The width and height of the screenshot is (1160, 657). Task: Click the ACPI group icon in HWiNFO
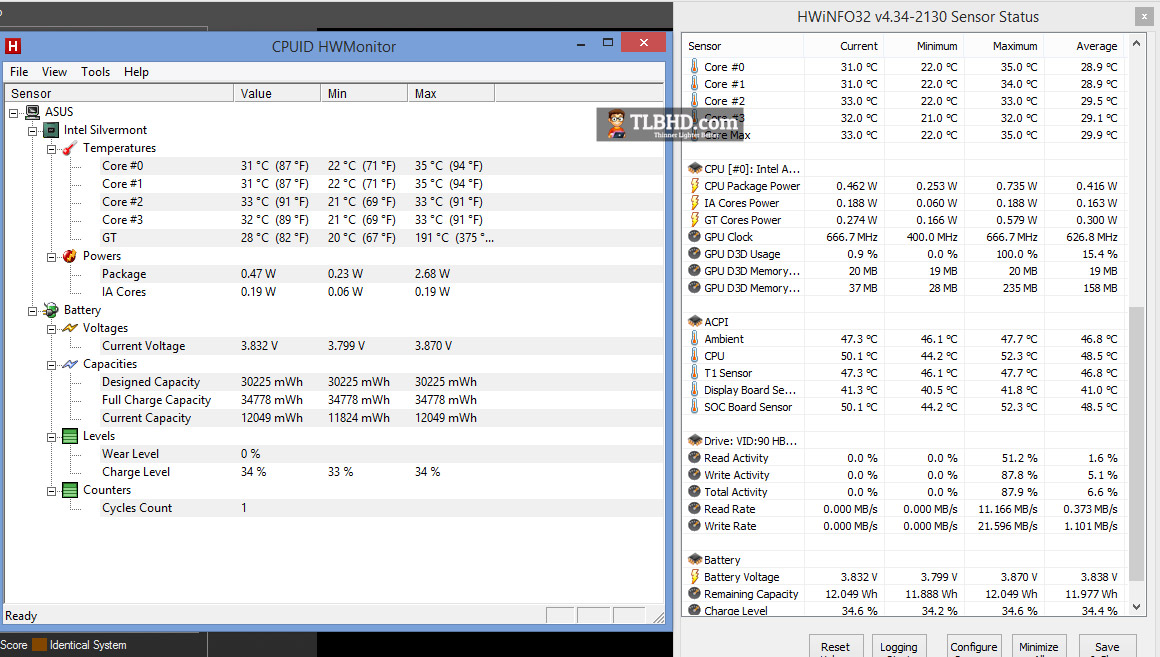pos(695,322)
